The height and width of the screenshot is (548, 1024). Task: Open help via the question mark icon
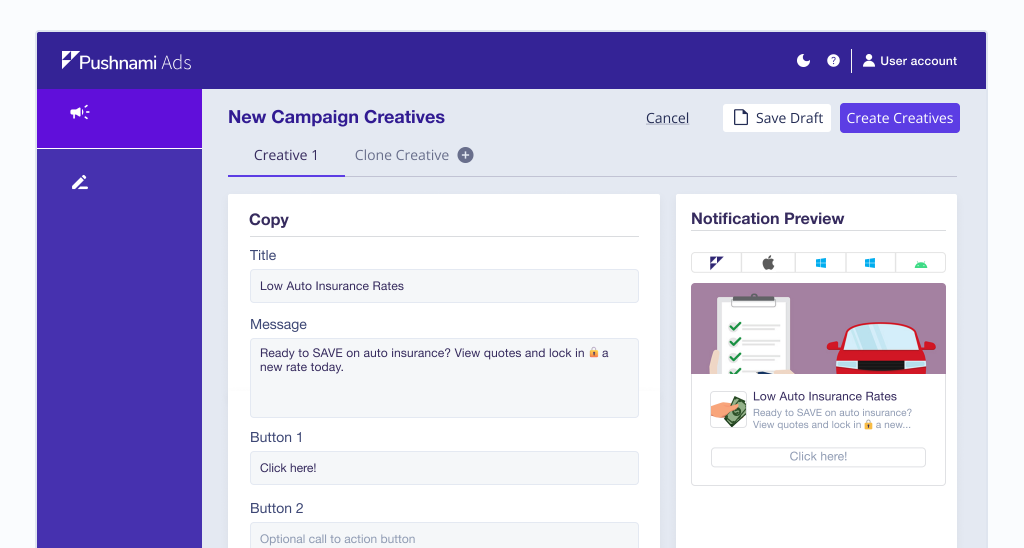tap(833, 61)
